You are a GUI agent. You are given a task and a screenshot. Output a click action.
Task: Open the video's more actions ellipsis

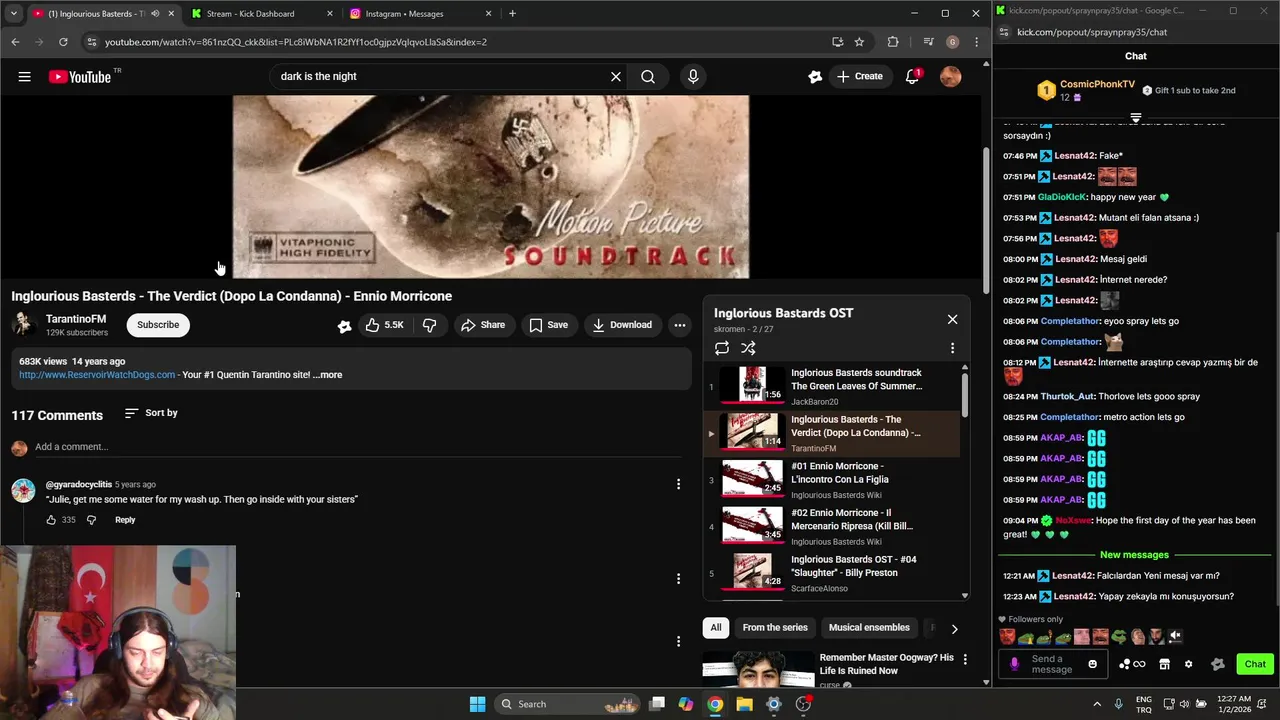[680, 325]
